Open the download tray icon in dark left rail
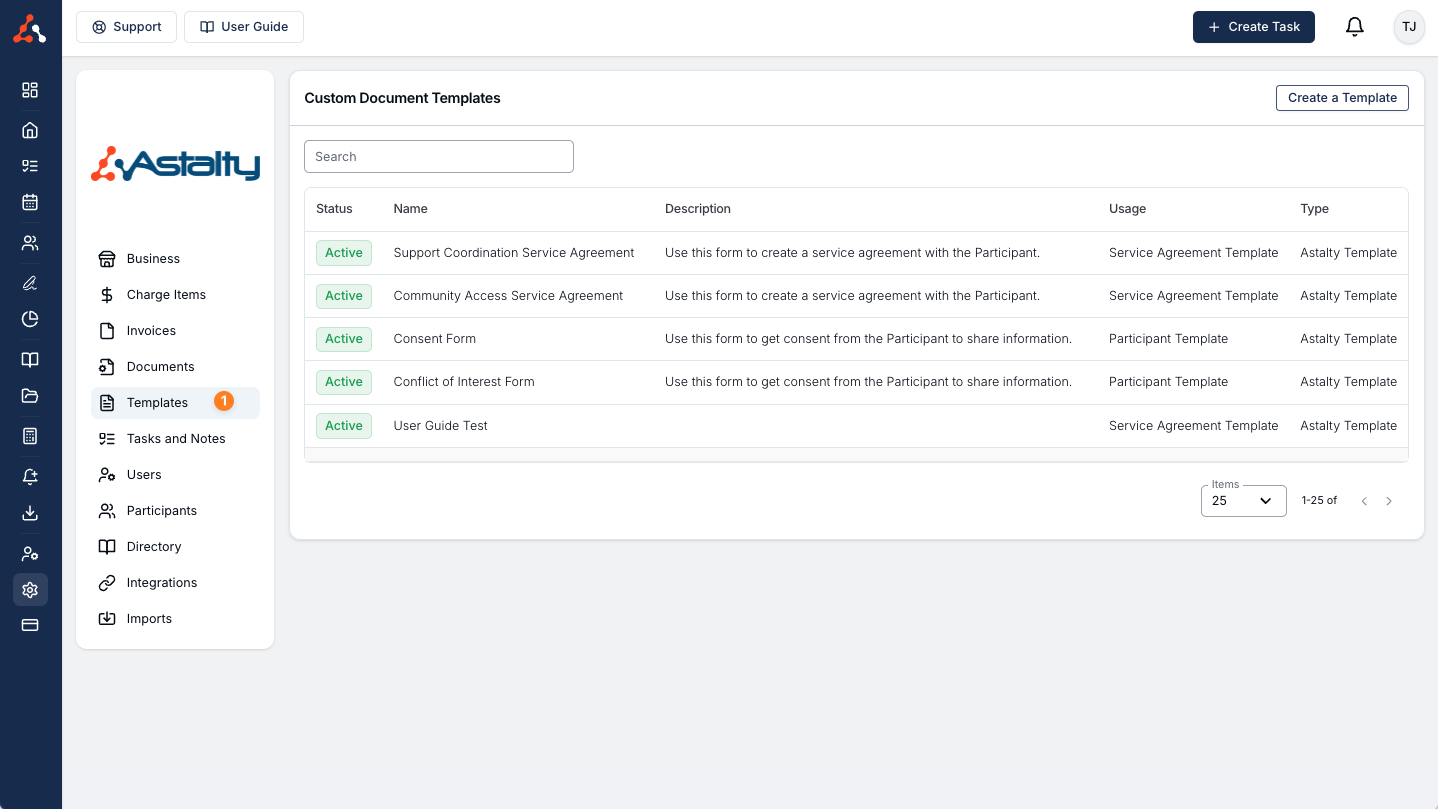The height and width of the screenshot is (809, 1438). (x=30, y=513)
